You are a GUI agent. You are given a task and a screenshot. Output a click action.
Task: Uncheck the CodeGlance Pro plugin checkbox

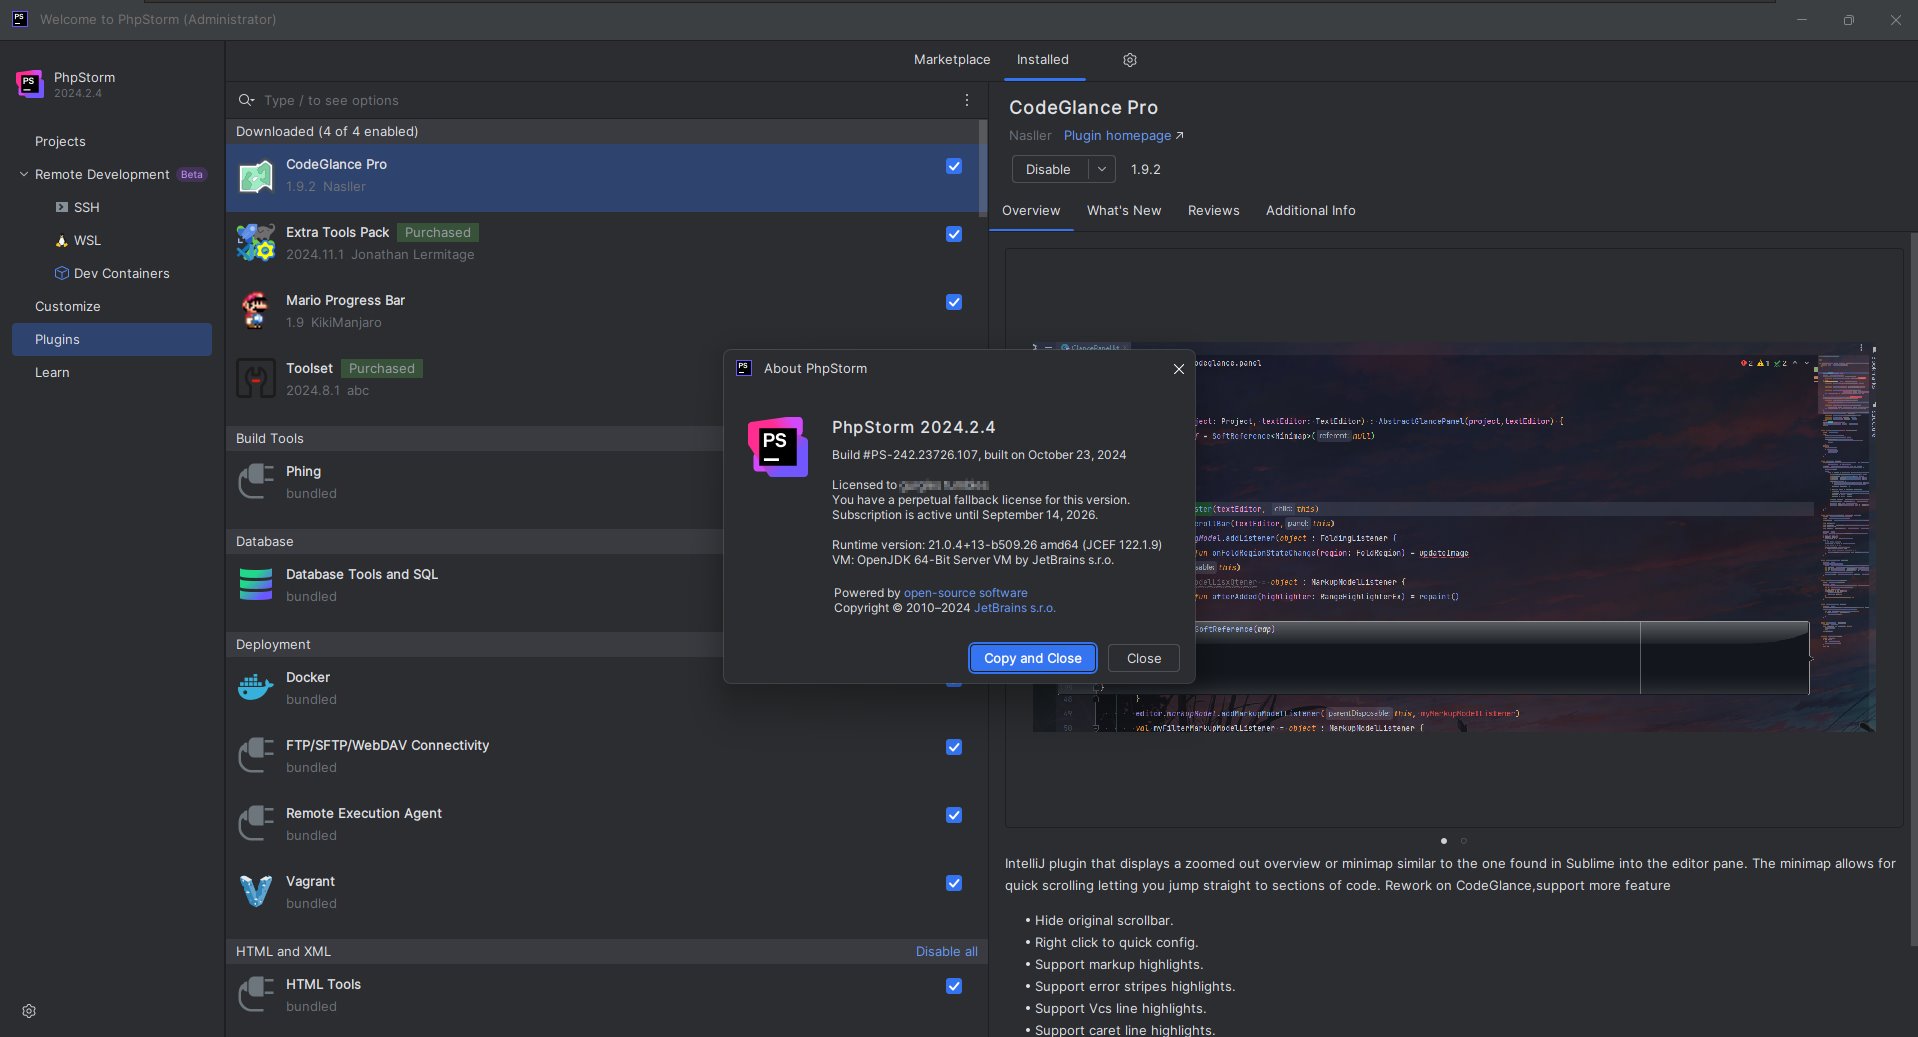point(953,167)
